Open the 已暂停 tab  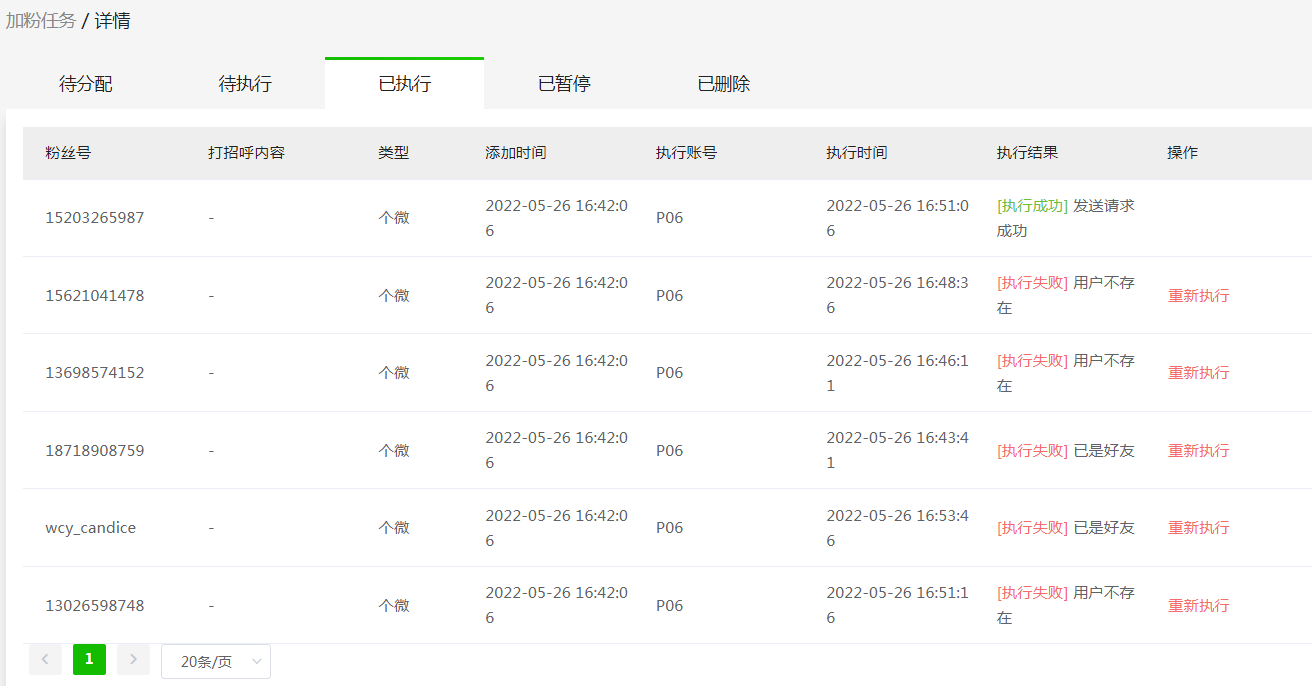click(564, 84)
